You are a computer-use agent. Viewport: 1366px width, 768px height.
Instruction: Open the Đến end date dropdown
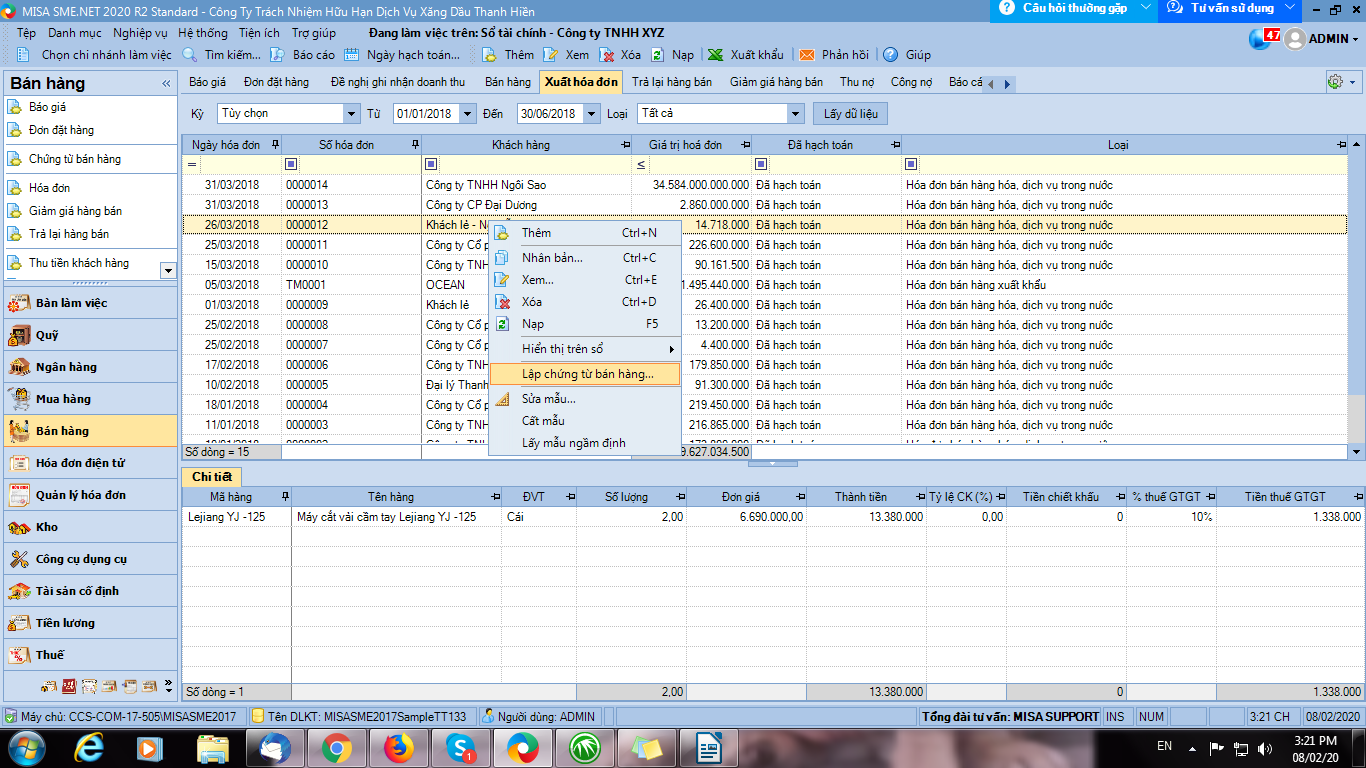592,113
